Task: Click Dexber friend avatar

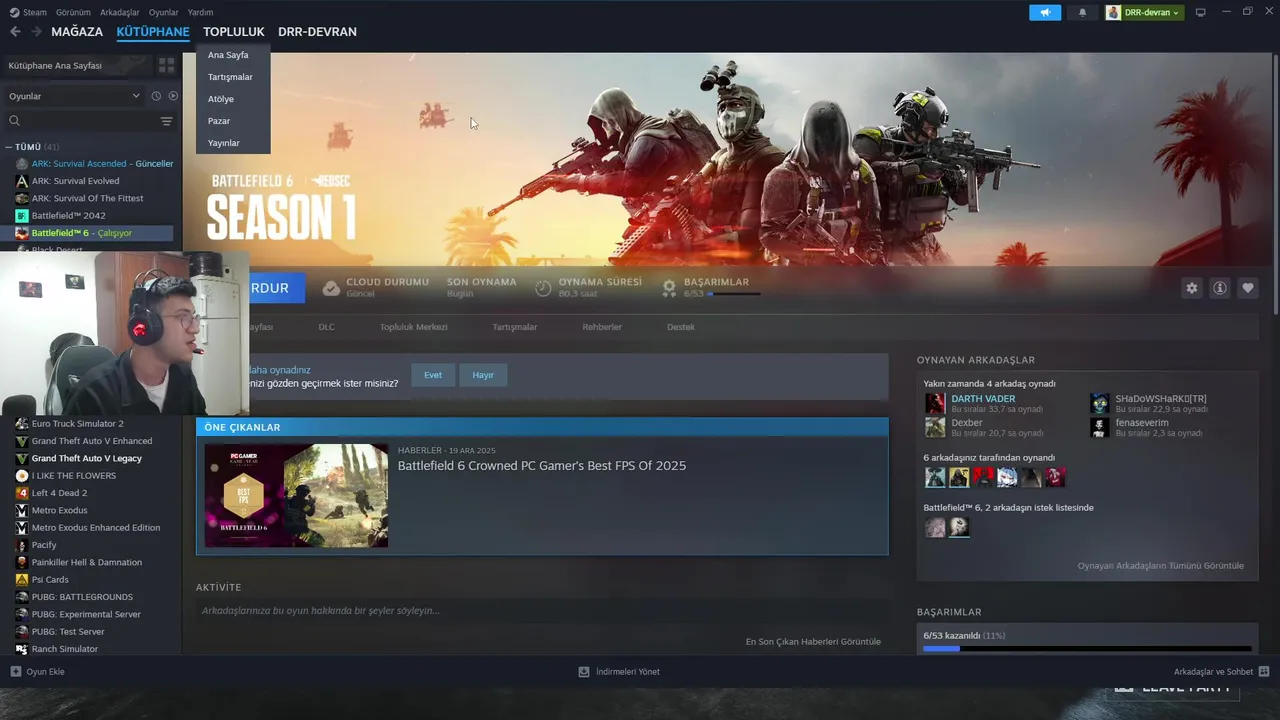Action: click(935, 427)
